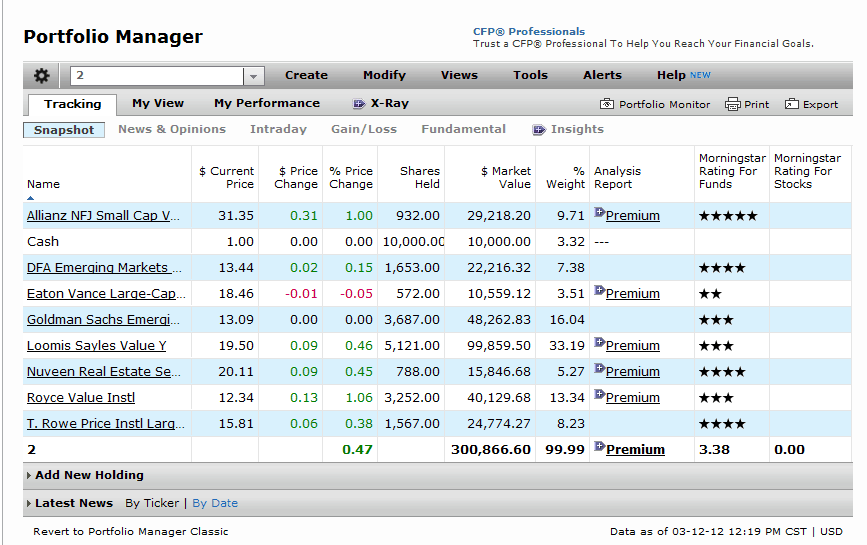This screenshot has height=545, width=867.
Task: Click the Export icon
Action: click(x=792, y=104)
